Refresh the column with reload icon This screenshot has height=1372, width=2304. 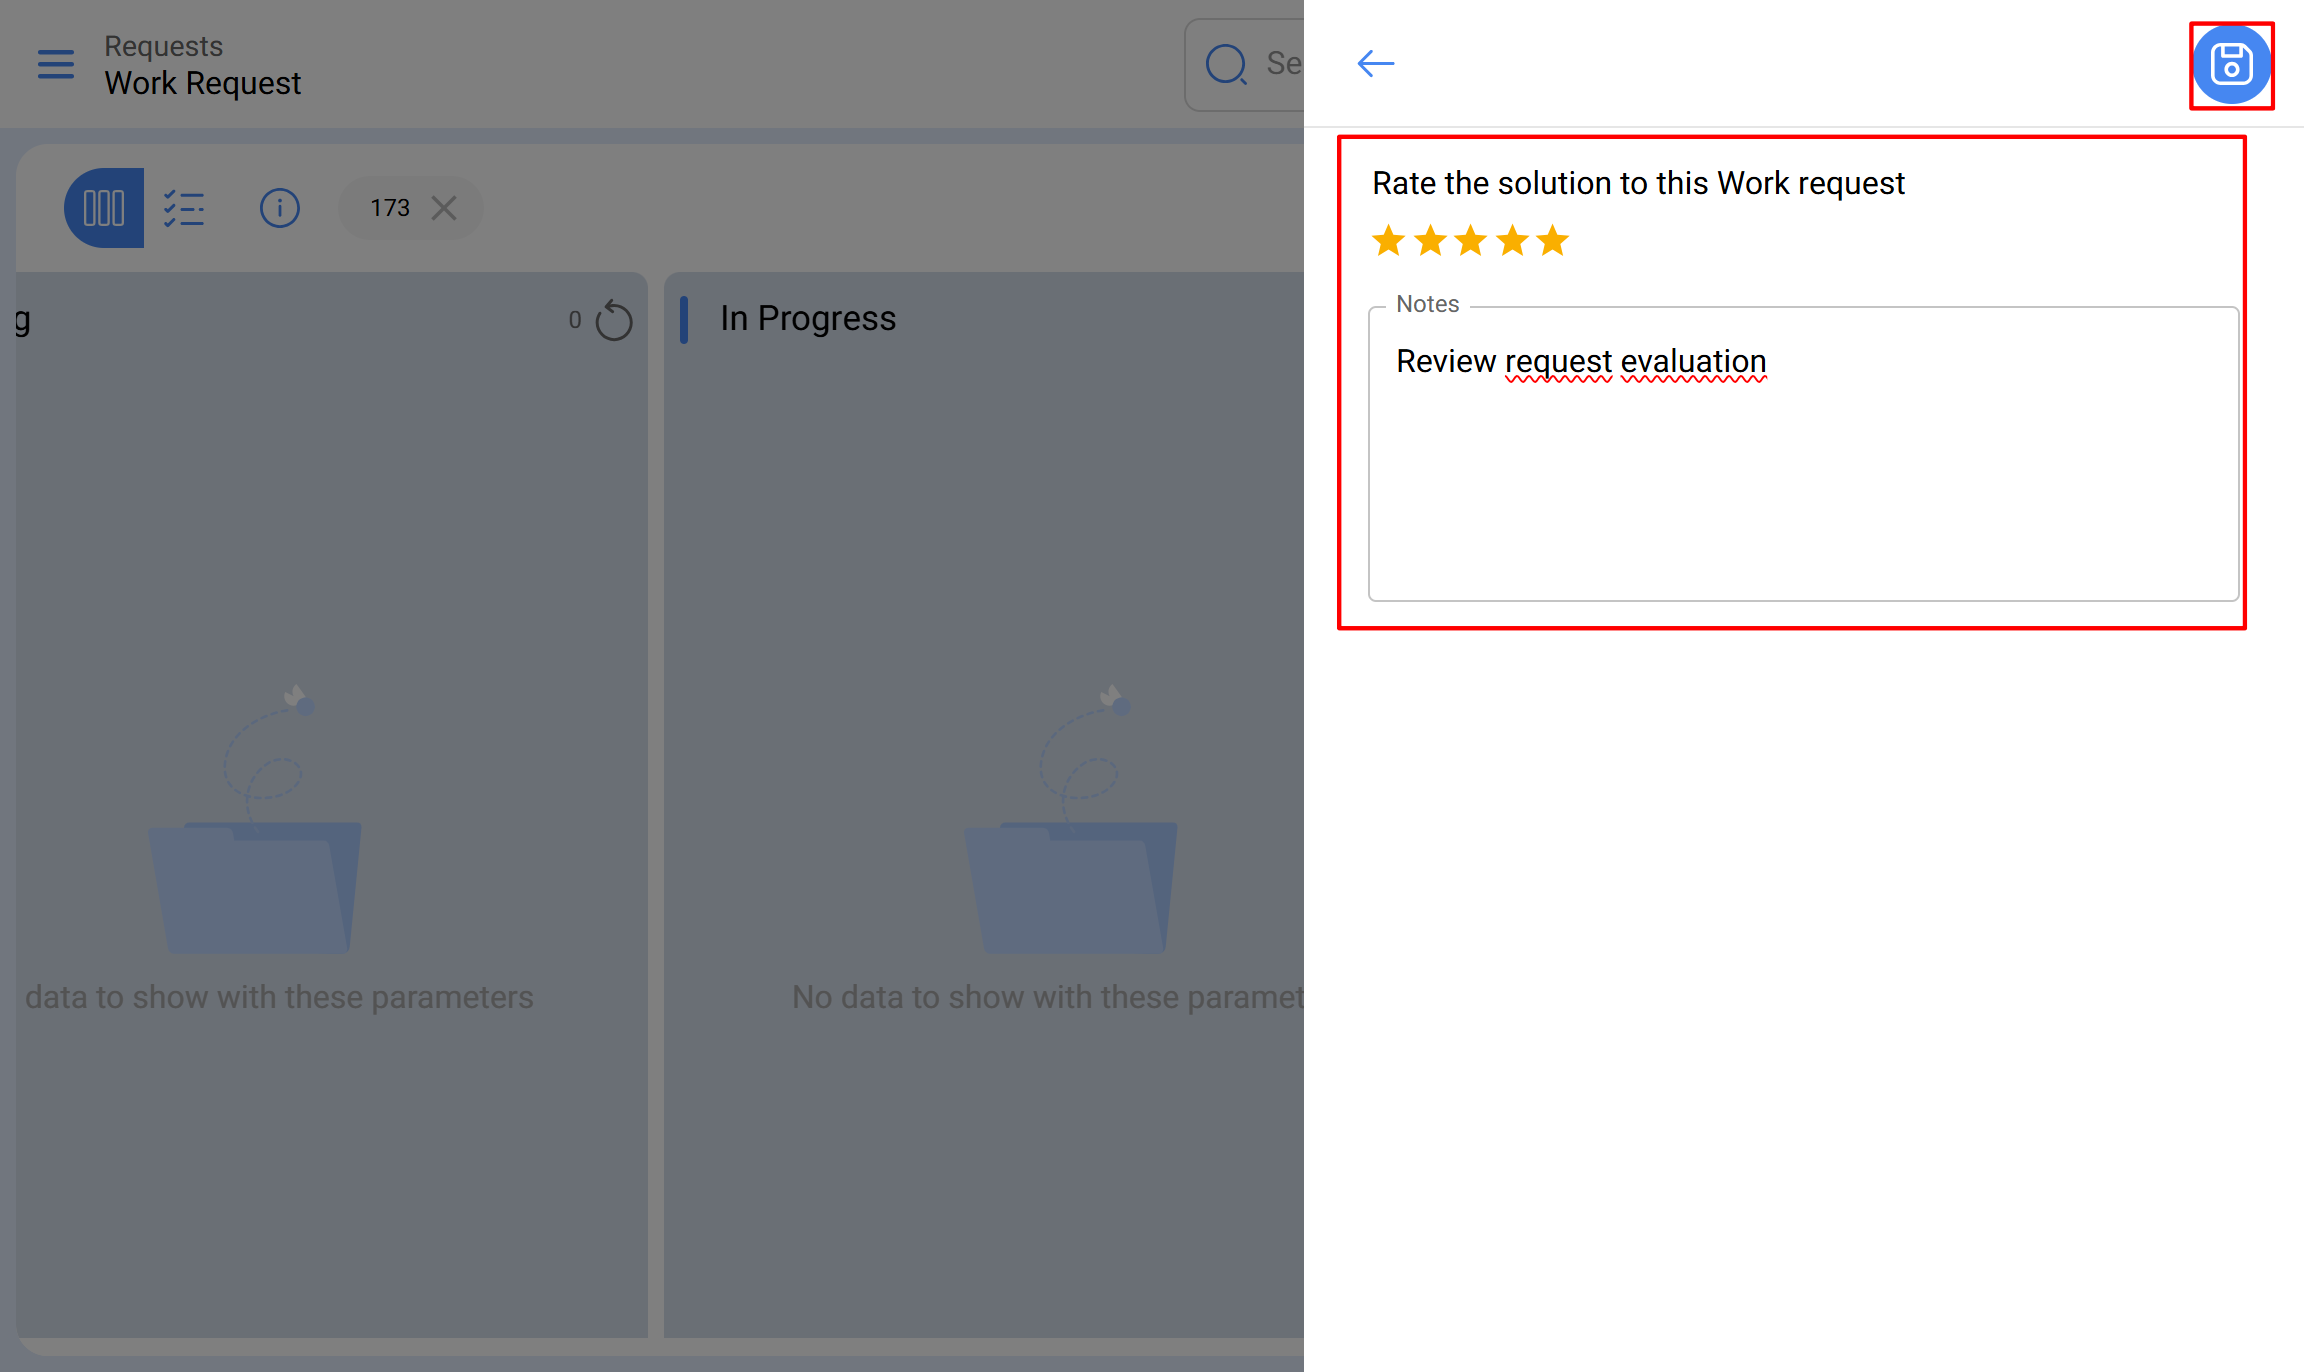coord(613,321)
